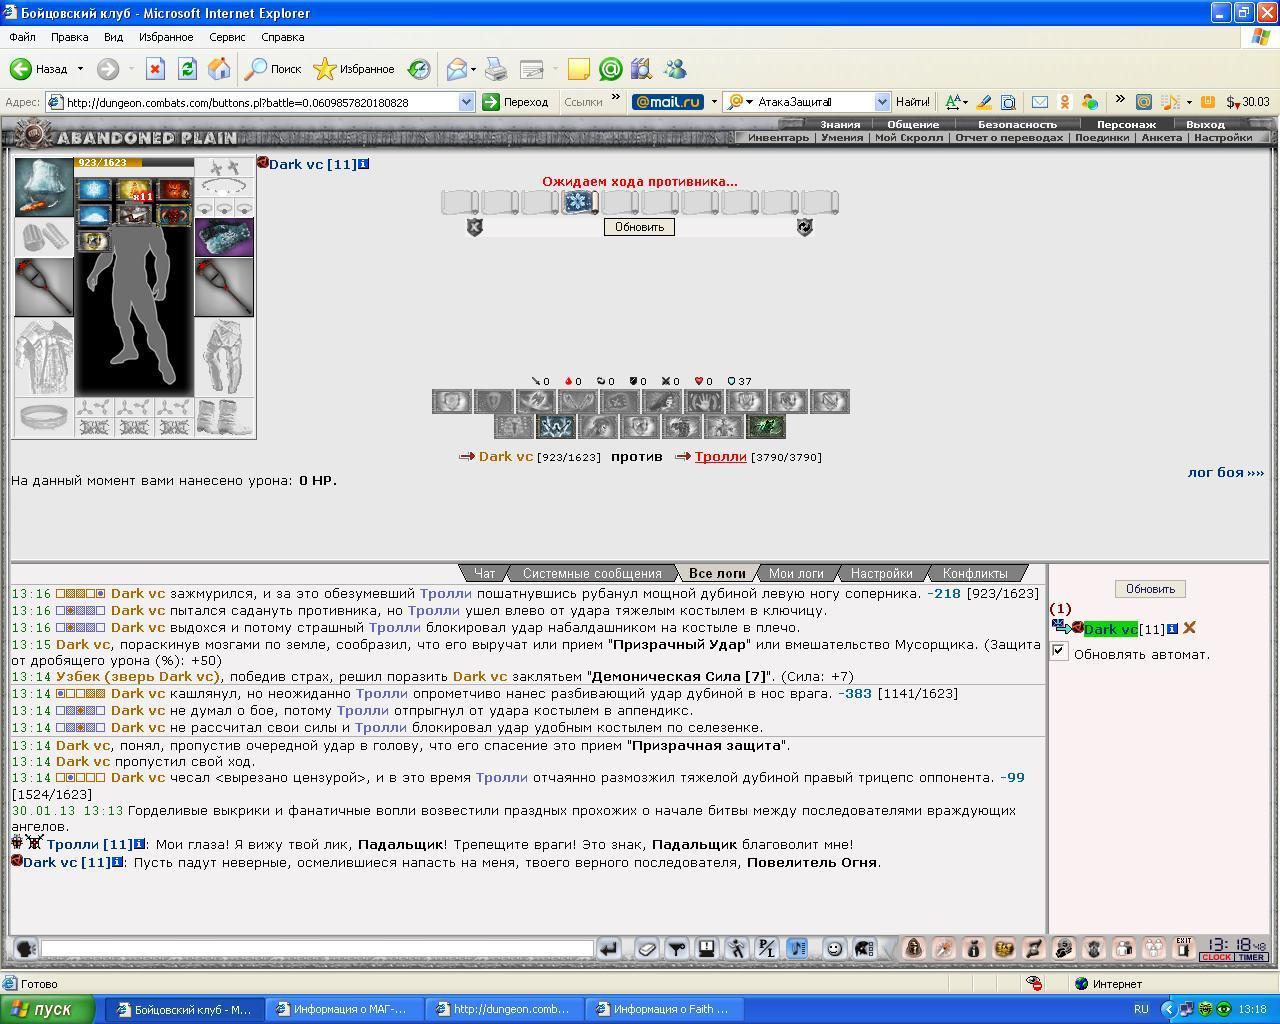Click the blue snowflake scroll in the scroll row
Image resolution: width=1280 pixels, height=1024 pixels.
pyautogui.click(x=579, y=203)
